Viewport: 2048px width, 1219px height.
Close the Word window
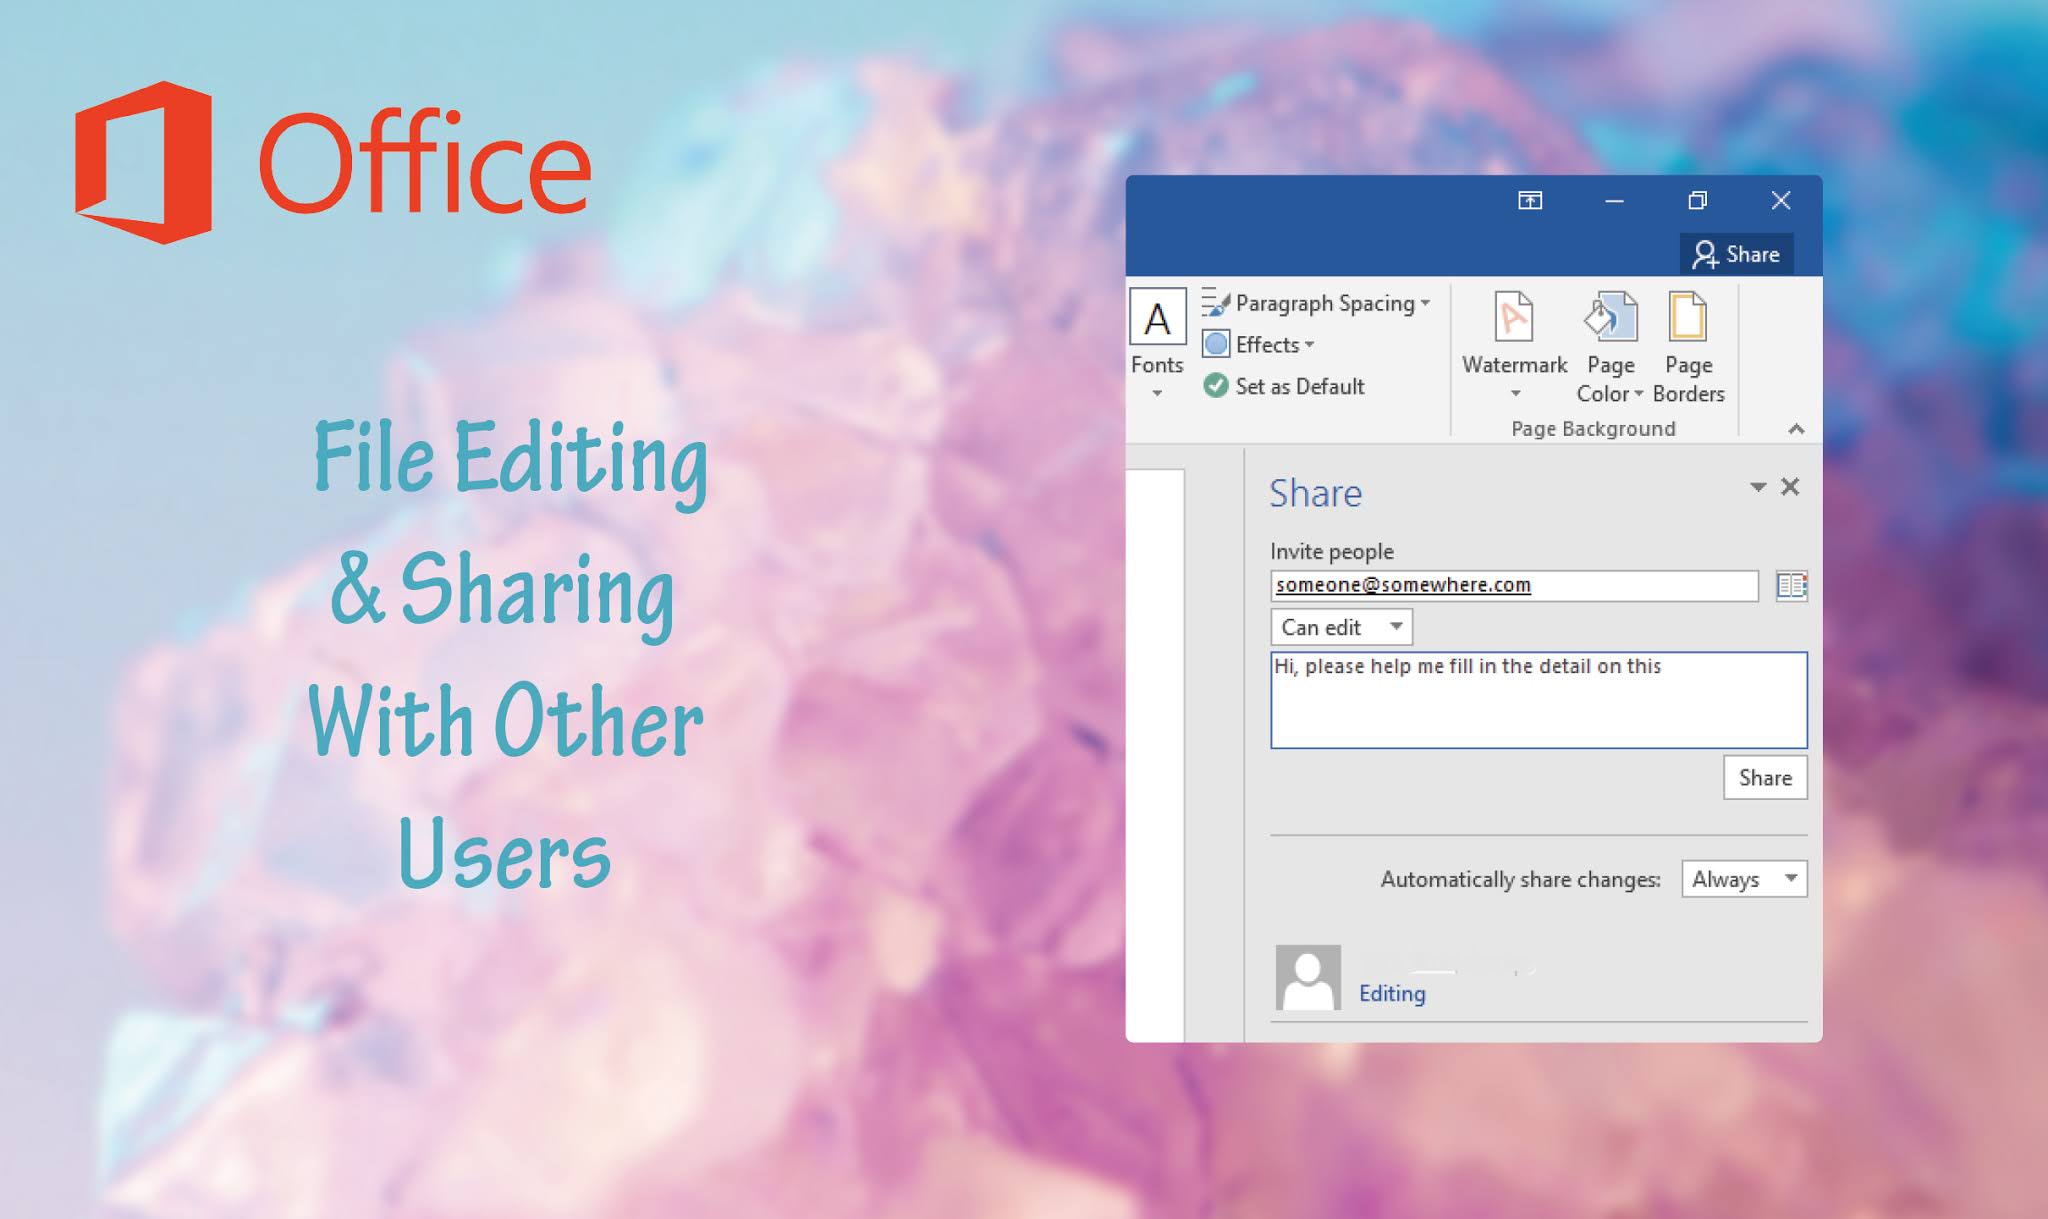1781,200
